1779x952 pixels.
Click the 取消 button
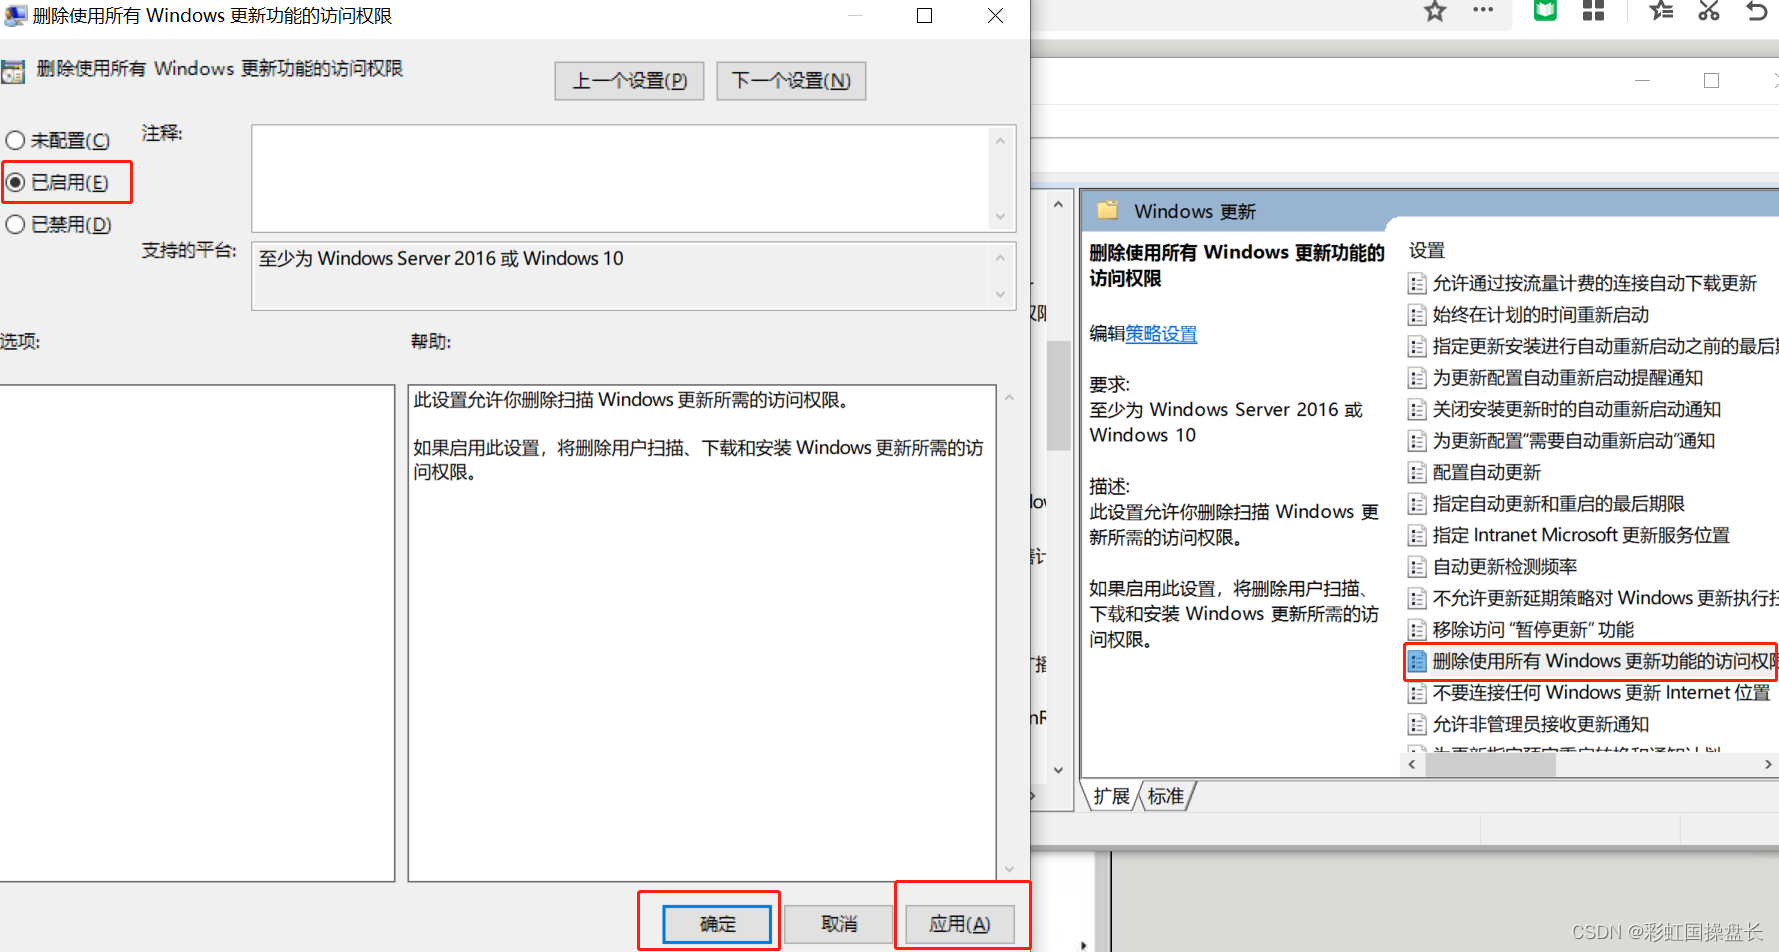pos(838,924)
